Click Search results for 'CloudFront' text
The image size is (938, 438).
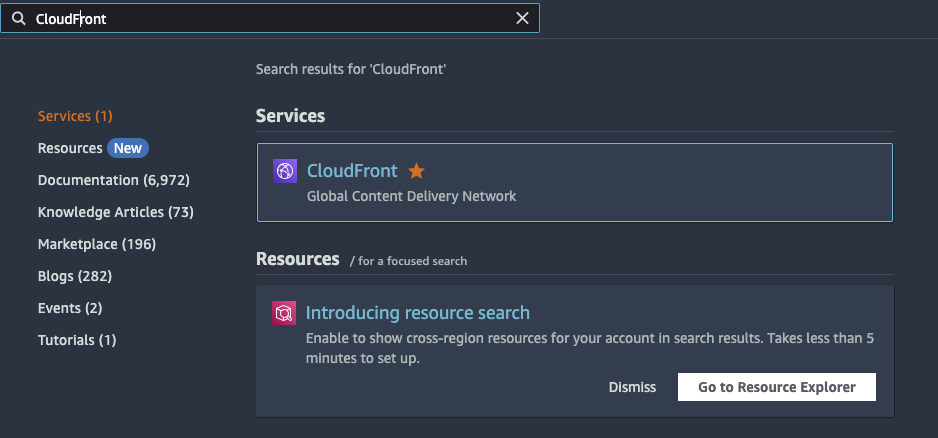pyautogui.click(x=351, y=69)
